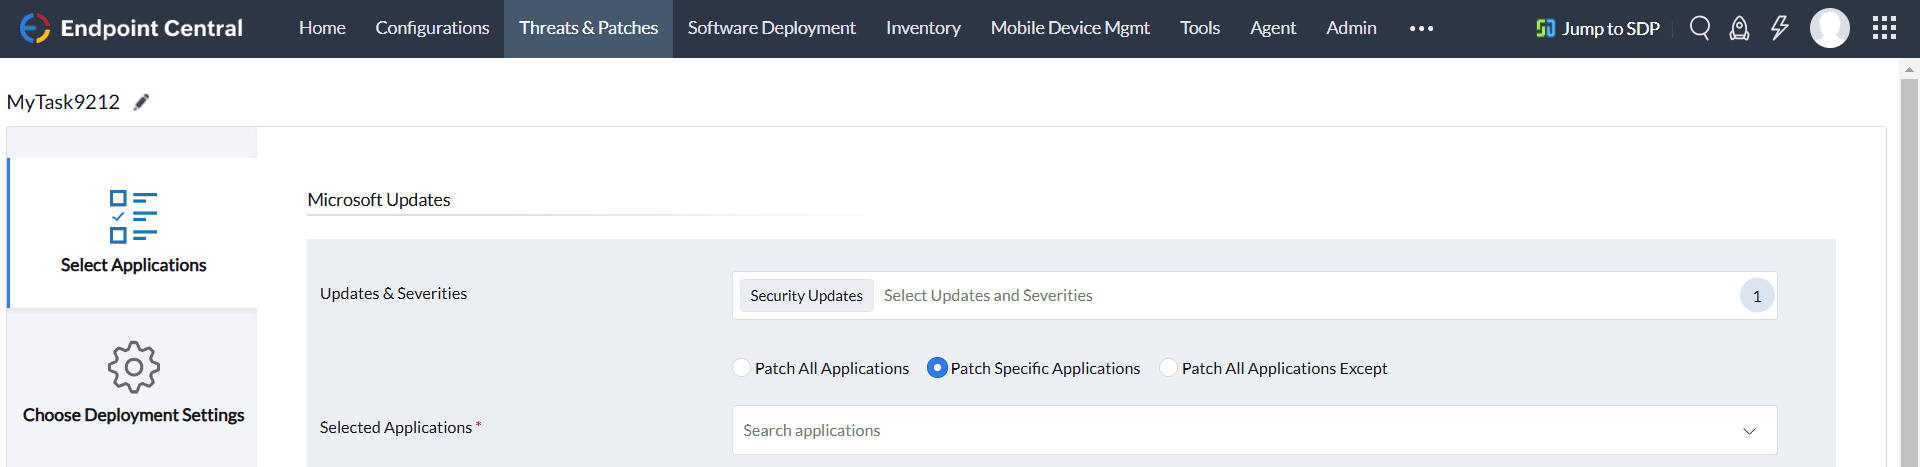Click Jump to SDP link

coord(1598,28)
